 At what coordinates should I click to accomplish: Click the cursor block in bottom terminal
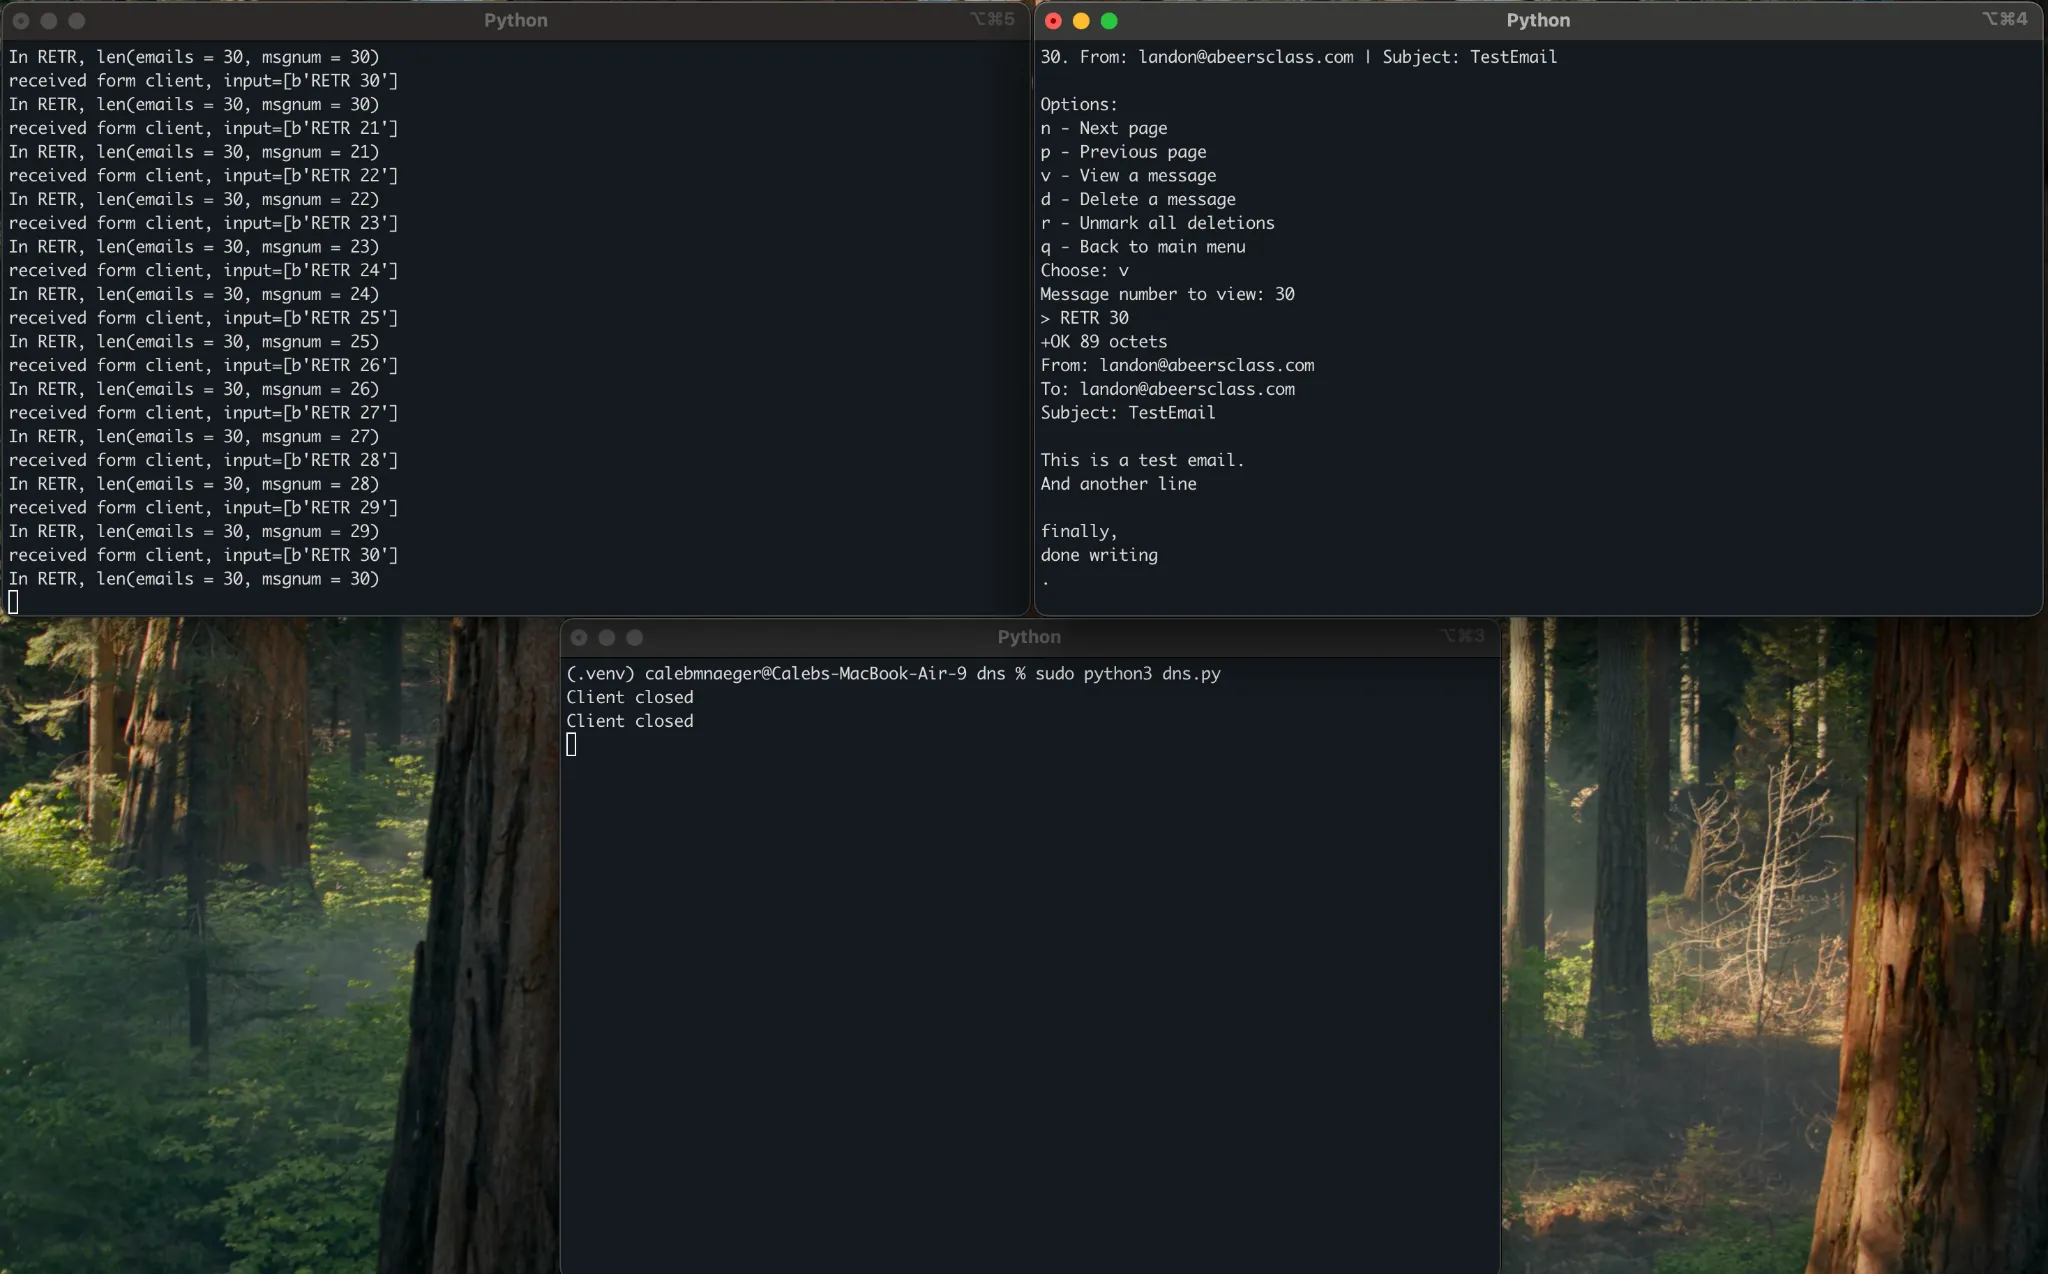point(571,744)
